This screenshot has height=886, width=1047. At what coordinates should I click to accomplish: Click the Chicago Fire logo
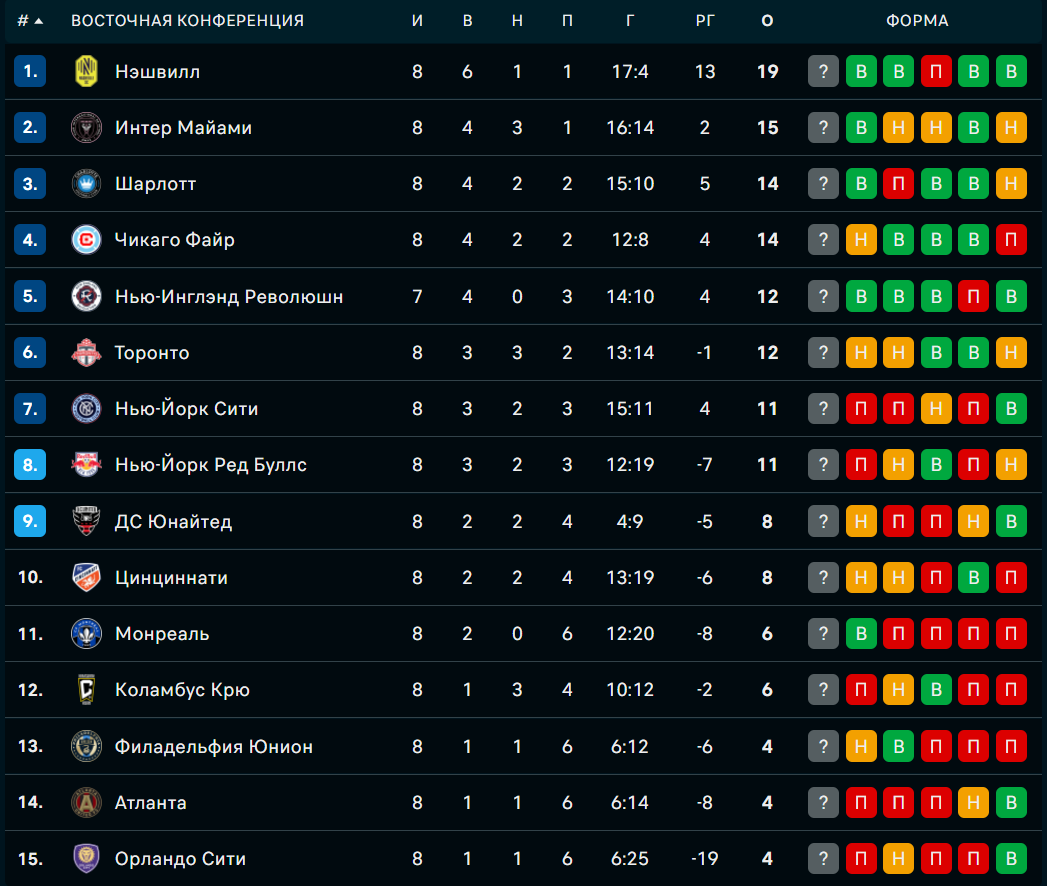(x=87, y=240)
